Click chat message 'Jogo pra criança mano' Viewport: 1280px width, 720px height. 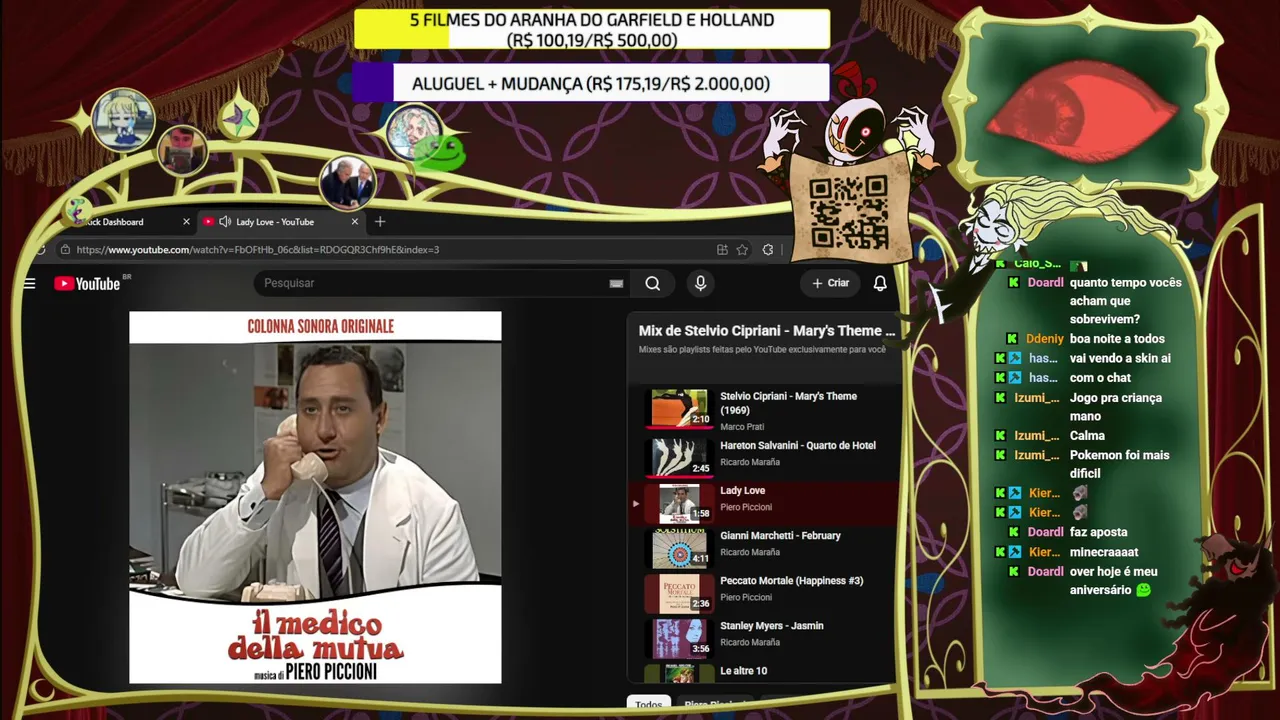[x=1116, y=407]
